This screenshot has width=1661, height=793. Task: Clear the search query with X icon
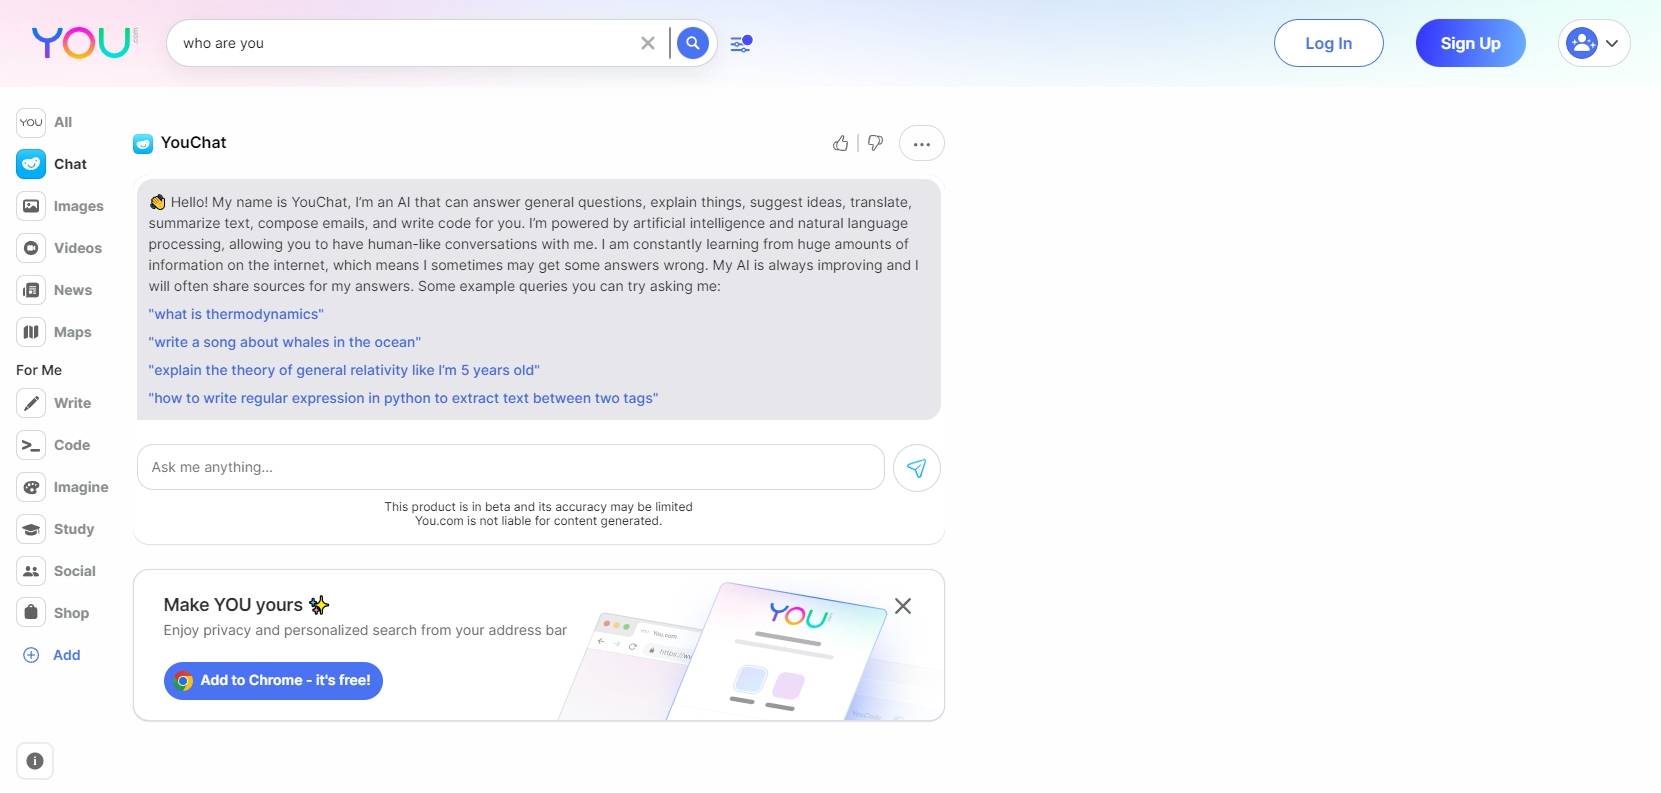[648, 43]
